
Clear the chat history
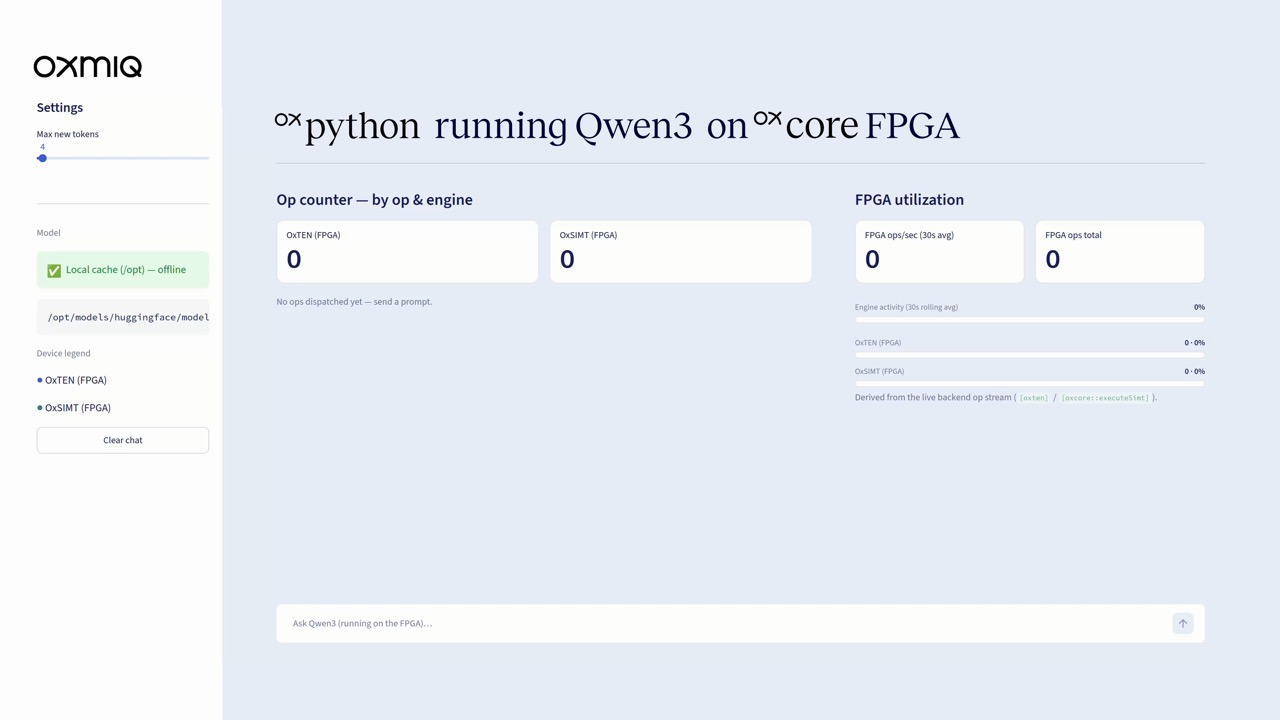123,440
